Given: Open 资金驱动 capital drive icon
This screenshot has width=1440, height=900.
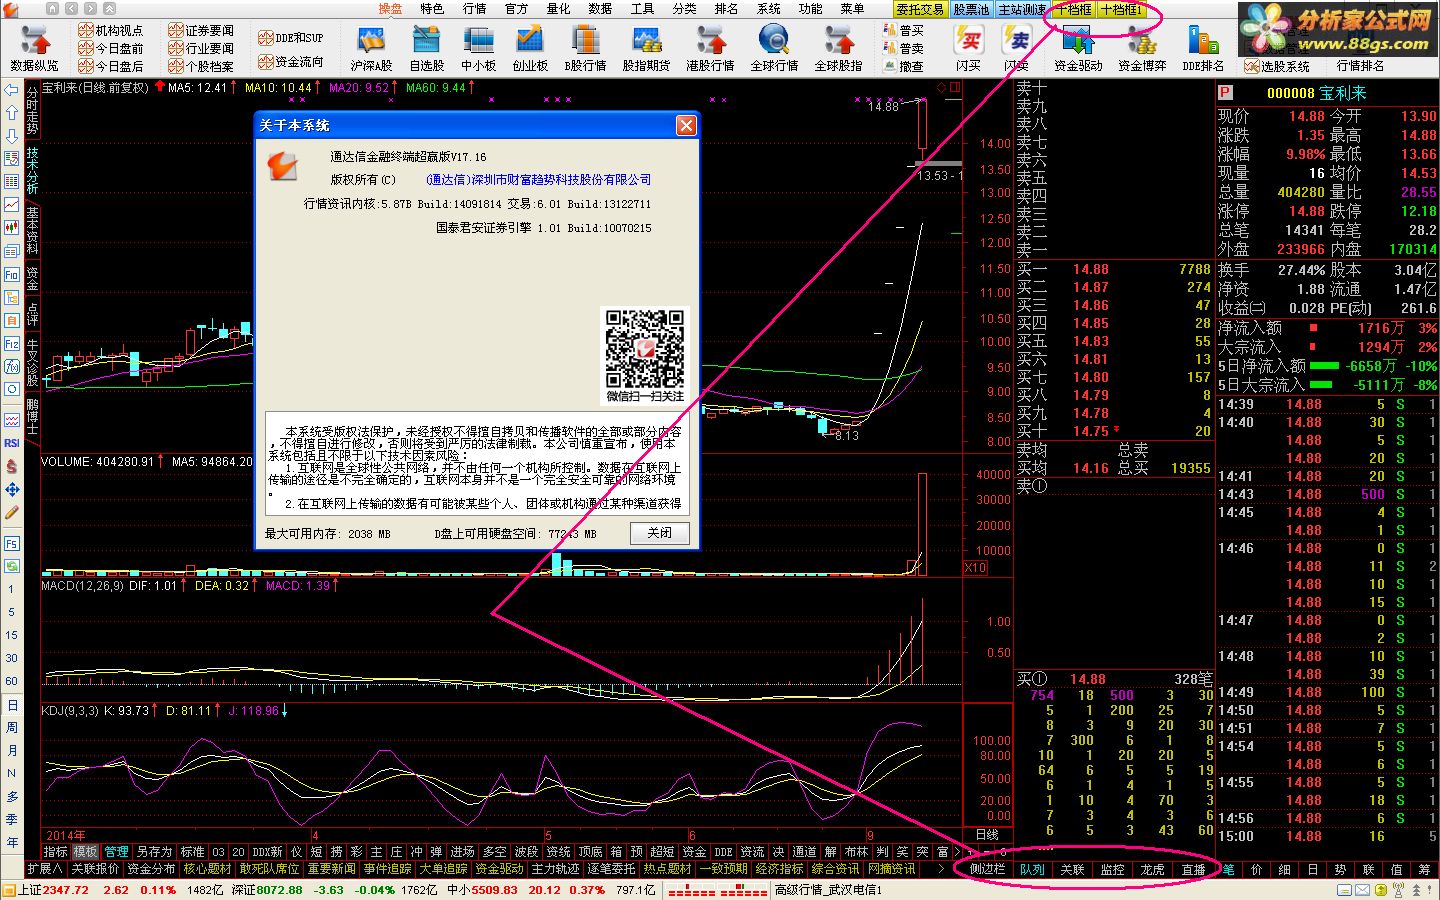Looking at the screenshot, I should pos(1078,48).
